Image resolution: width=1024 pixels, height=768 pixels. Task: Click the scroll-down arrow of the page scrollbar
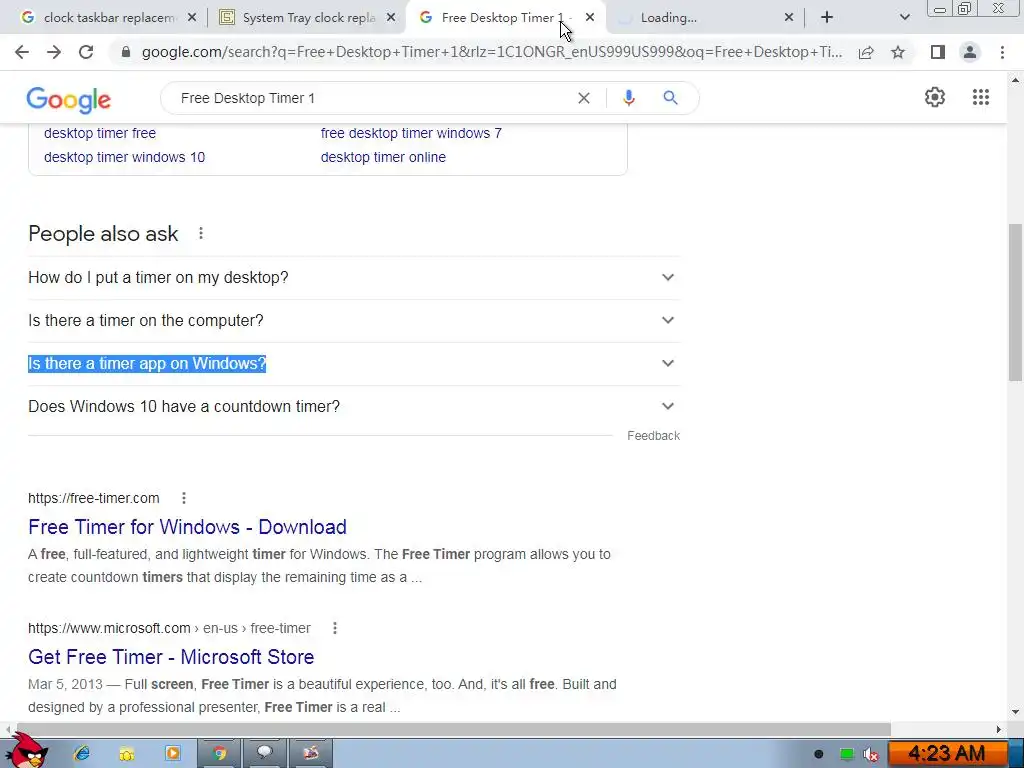(1015, 712)
